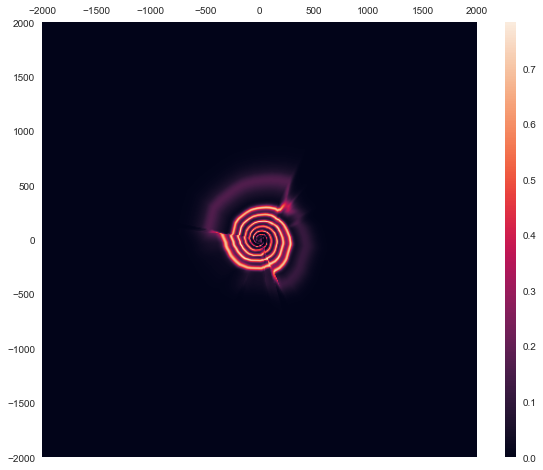The width and height of the screenshot is (543, 470).
Task: Click the colorbar tick label 0.0
Action: (x=529, y=459)
